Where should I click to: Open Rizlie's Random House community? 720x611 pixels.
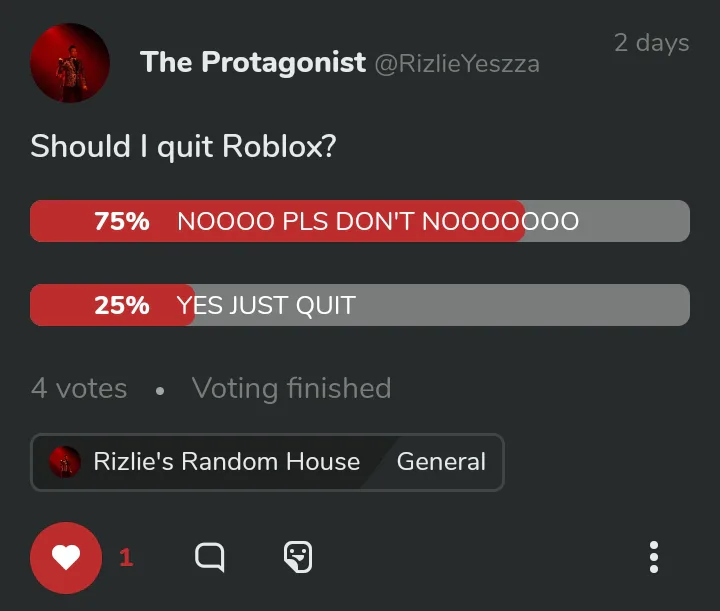(x=226, y=461)
